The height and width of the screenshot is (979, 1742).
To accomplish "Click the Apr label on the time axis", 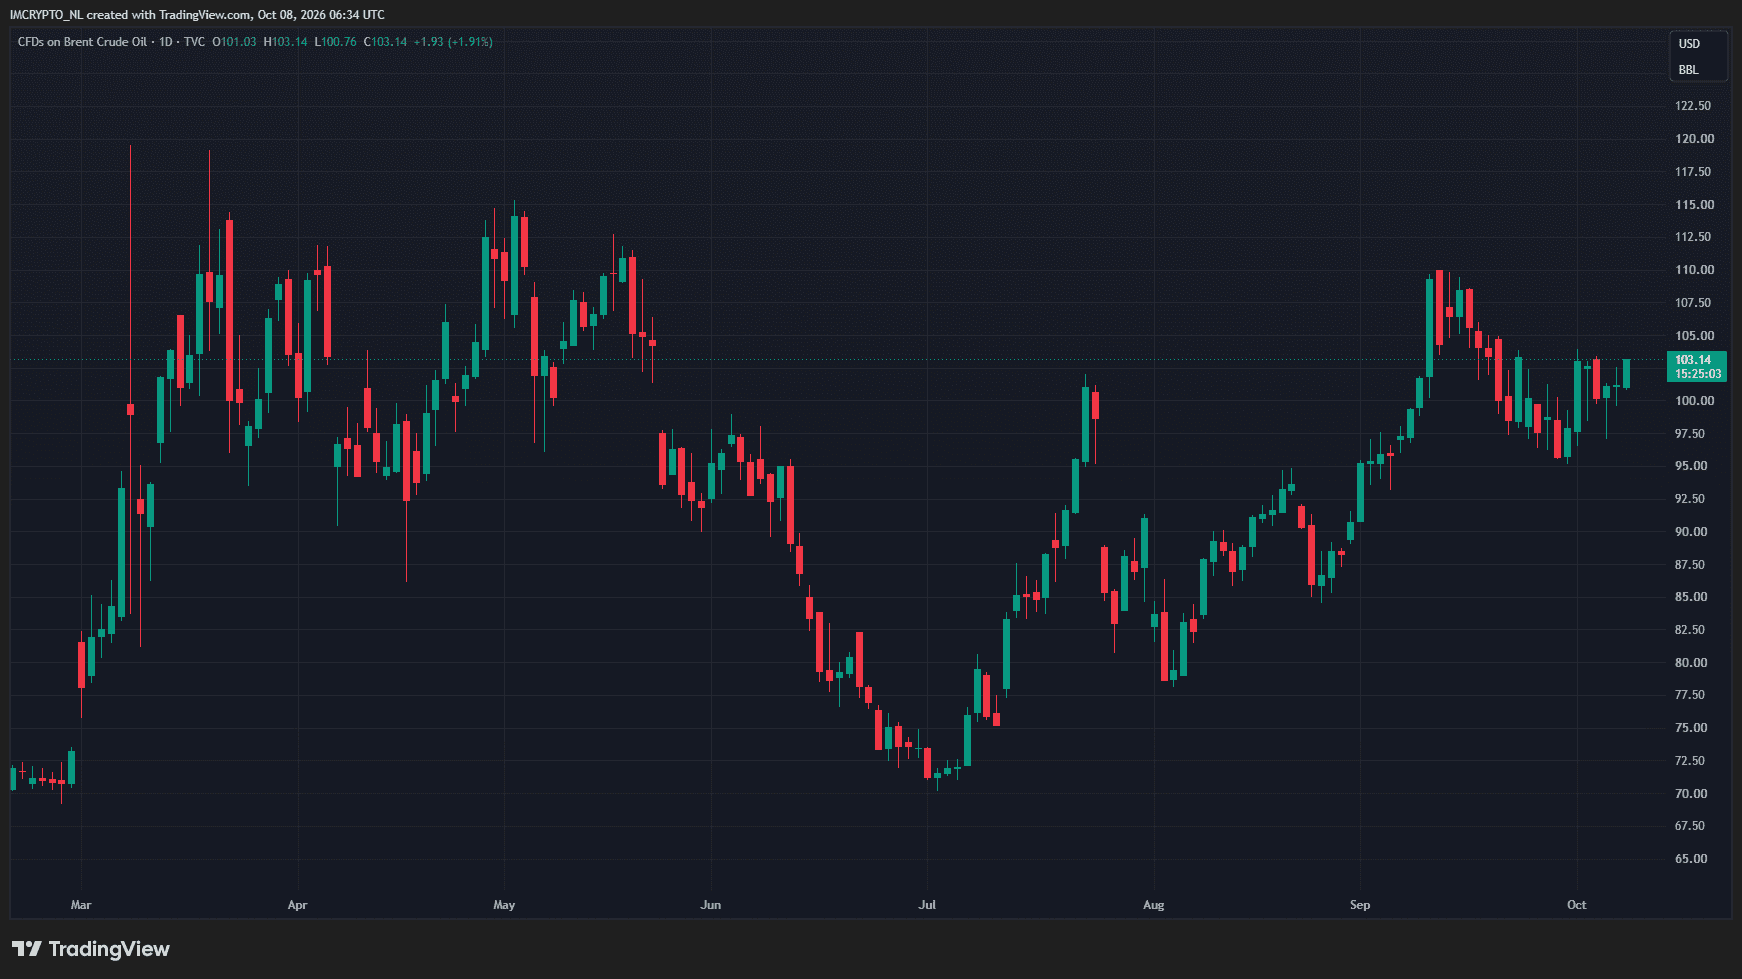I will pos(297,905).
